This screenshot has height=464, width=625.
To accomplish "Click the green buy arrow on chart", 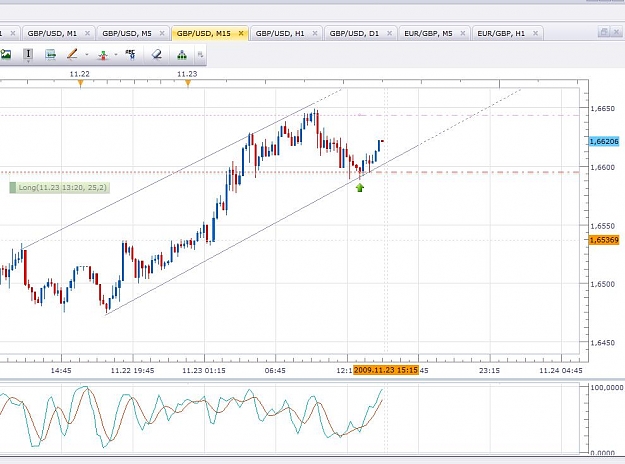I will 360,187.
